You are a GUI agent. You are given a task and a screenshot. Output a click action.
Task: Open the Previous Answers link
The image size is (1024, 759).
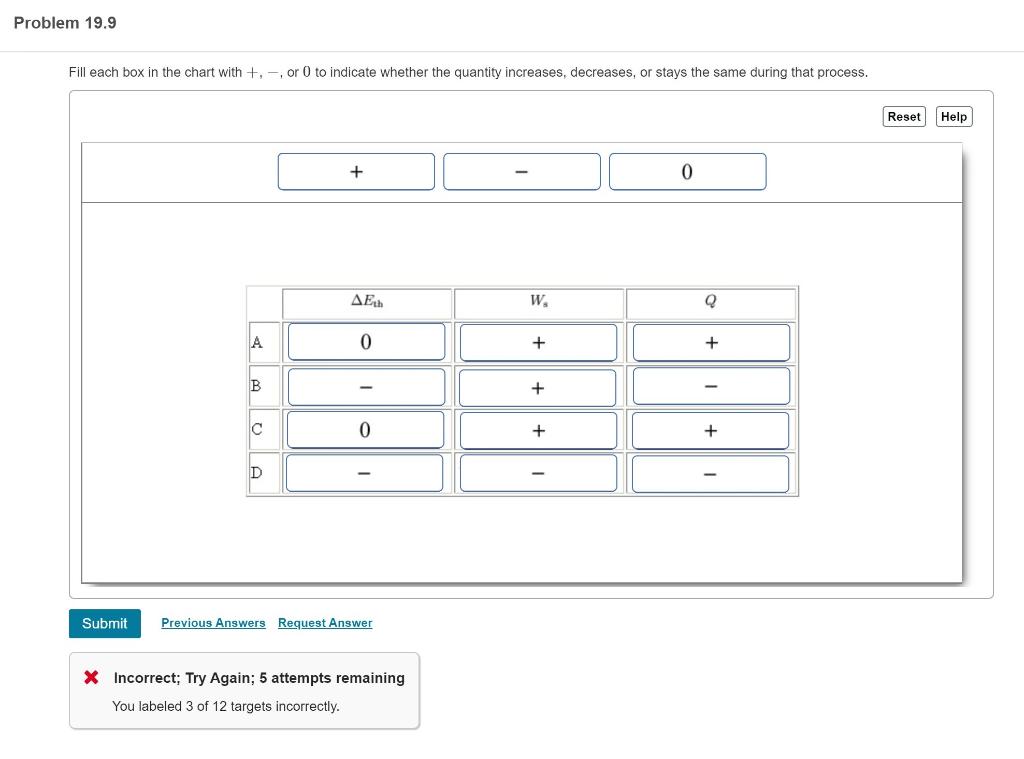click(x=213, y=623)
